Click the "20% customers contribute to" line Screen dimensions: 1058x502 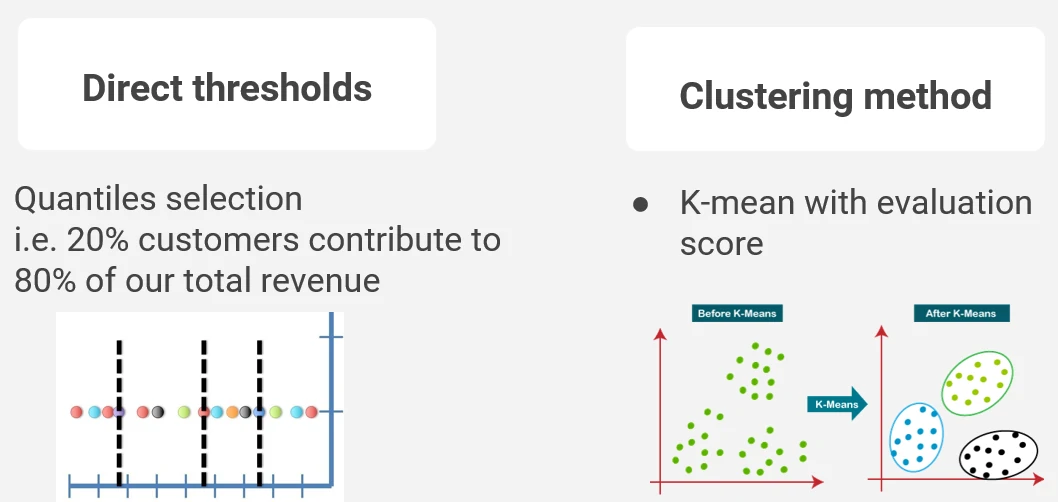[257, 240]
